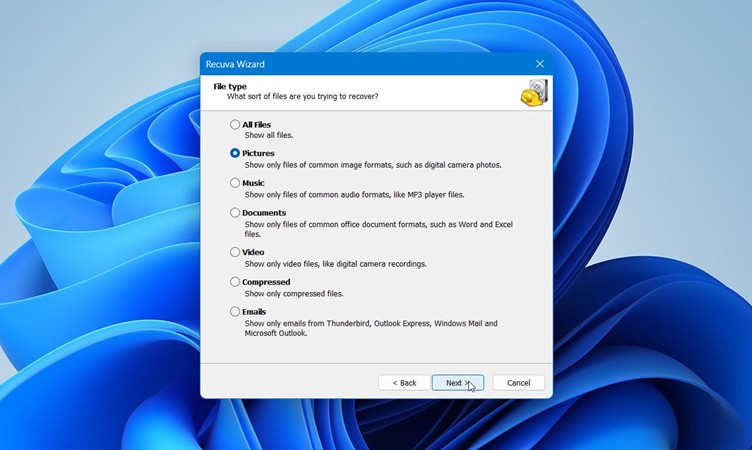Pick the Documents file type option
Image resolution: width=752 pixels, height=450 pixels.
click(235, 213)
